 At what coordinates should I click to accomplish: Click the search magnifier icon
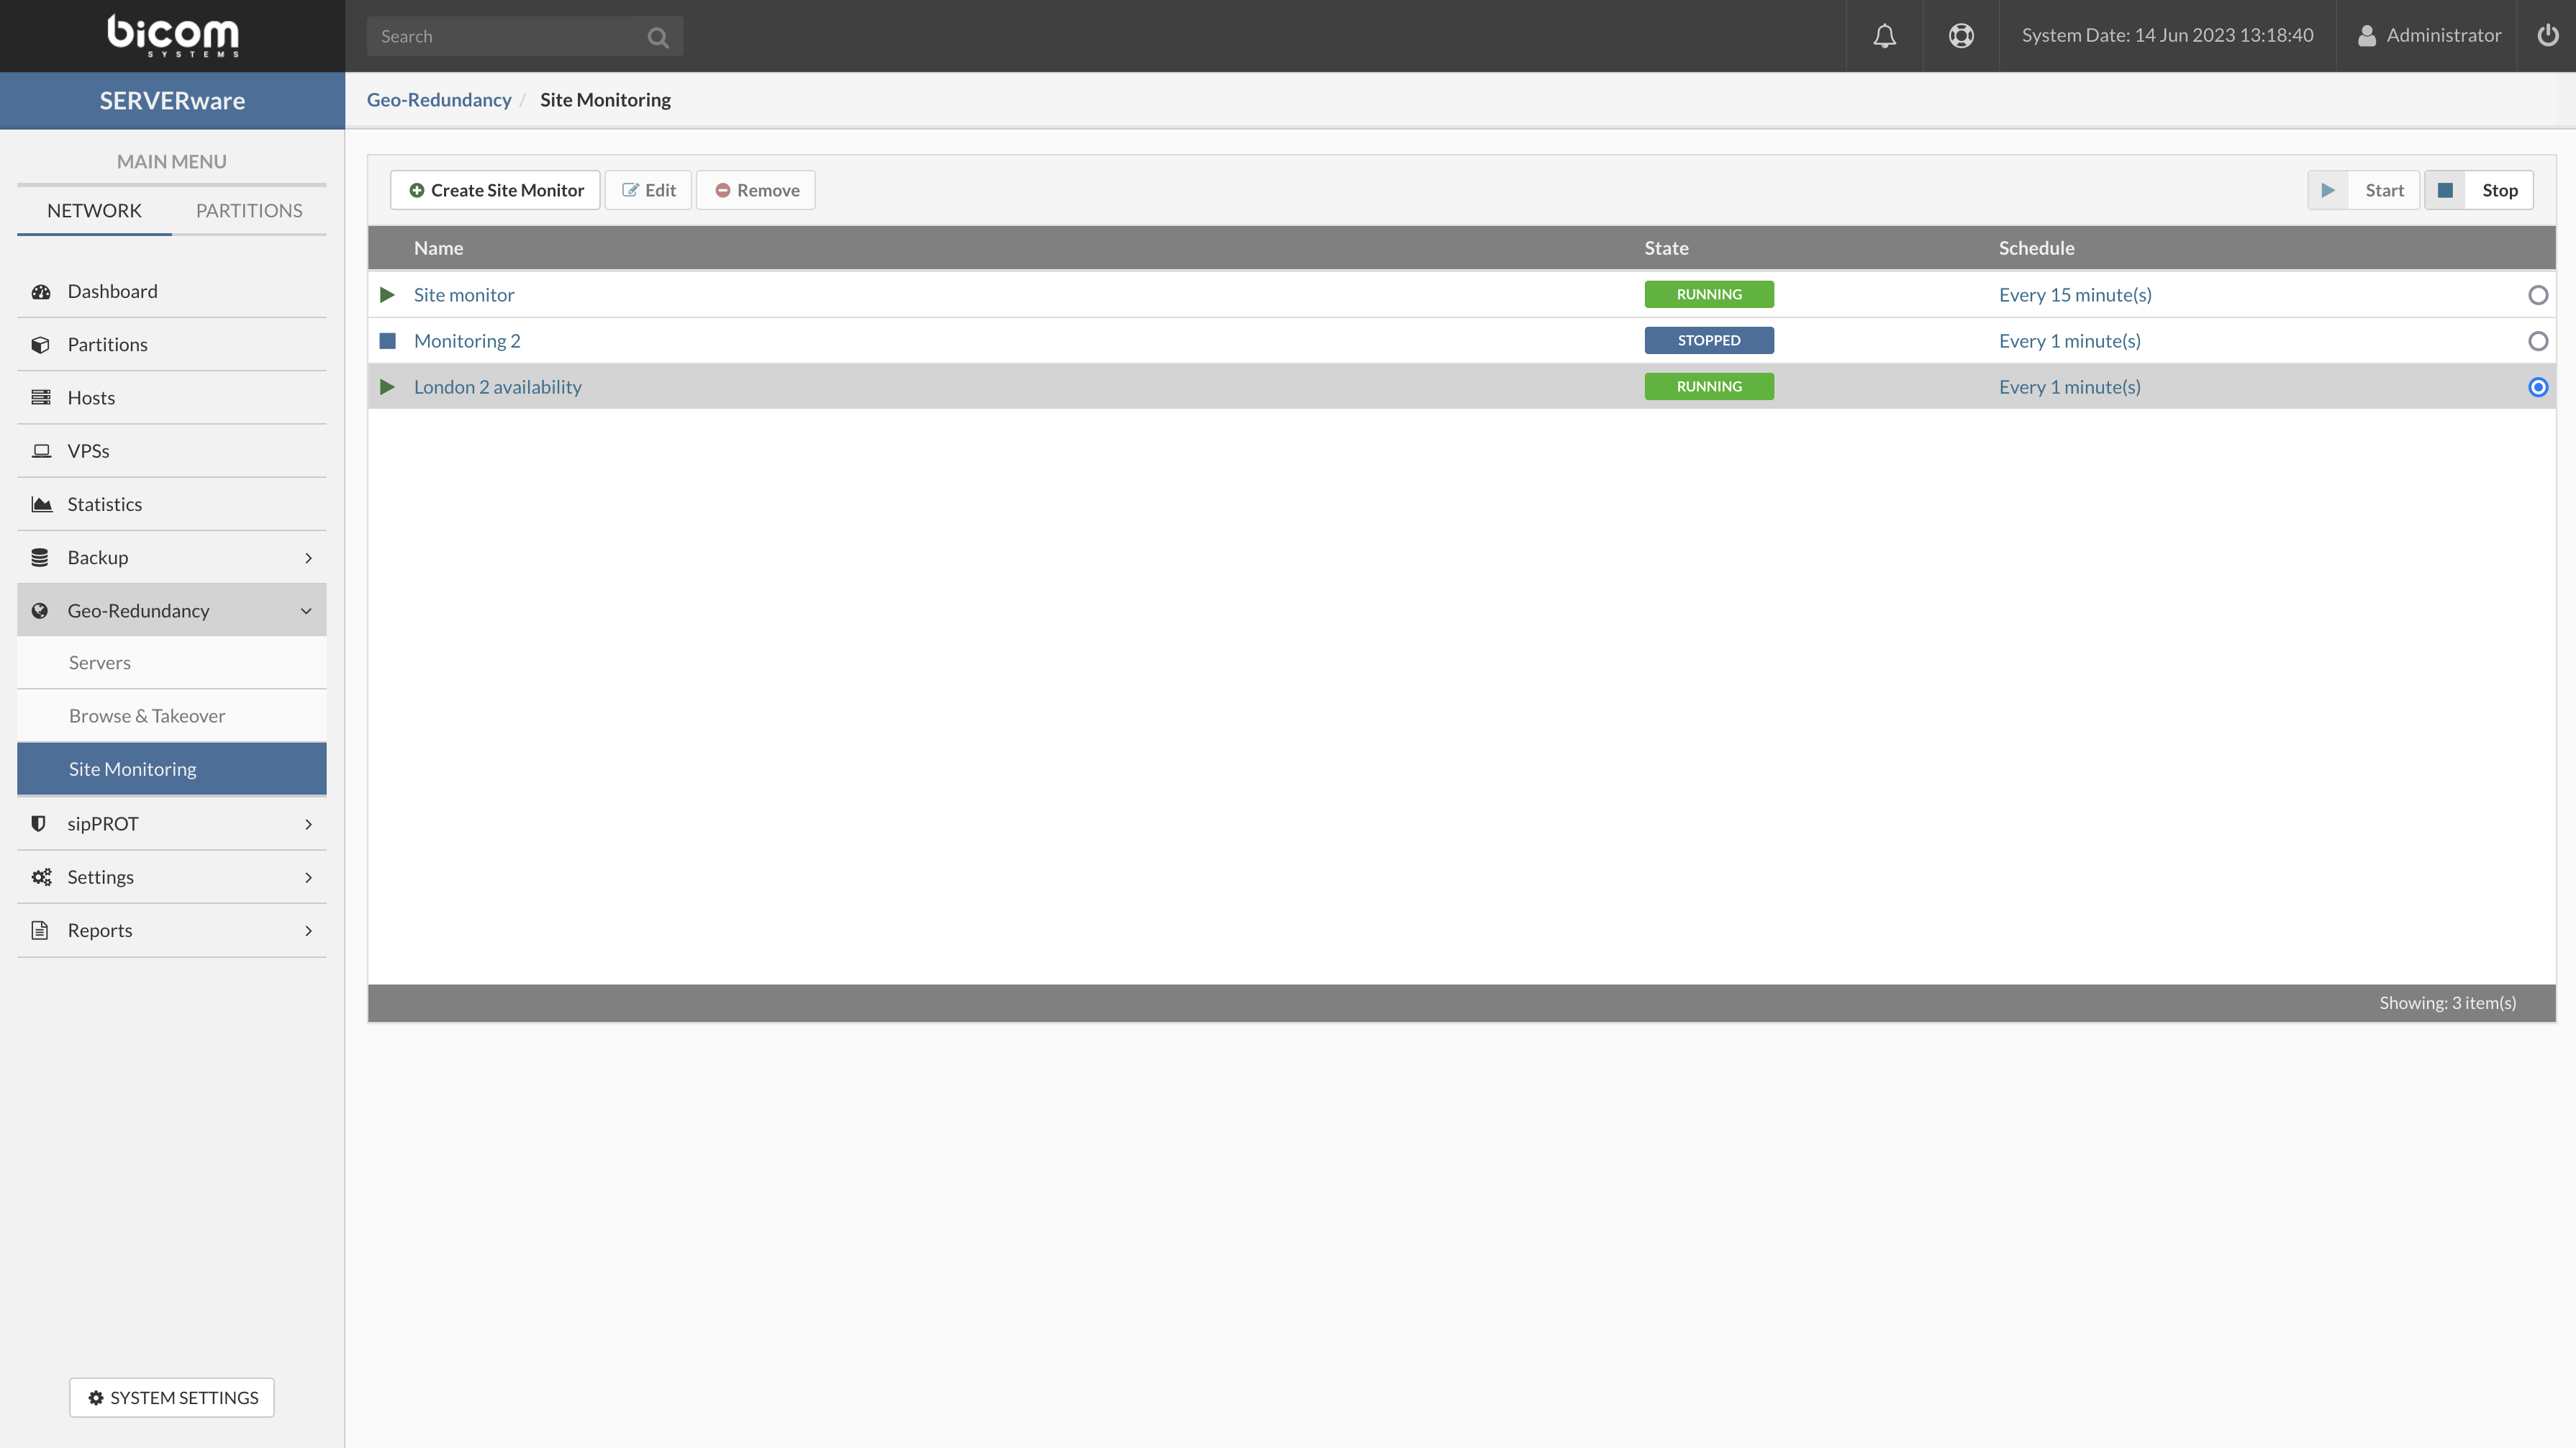pos(657,37)
